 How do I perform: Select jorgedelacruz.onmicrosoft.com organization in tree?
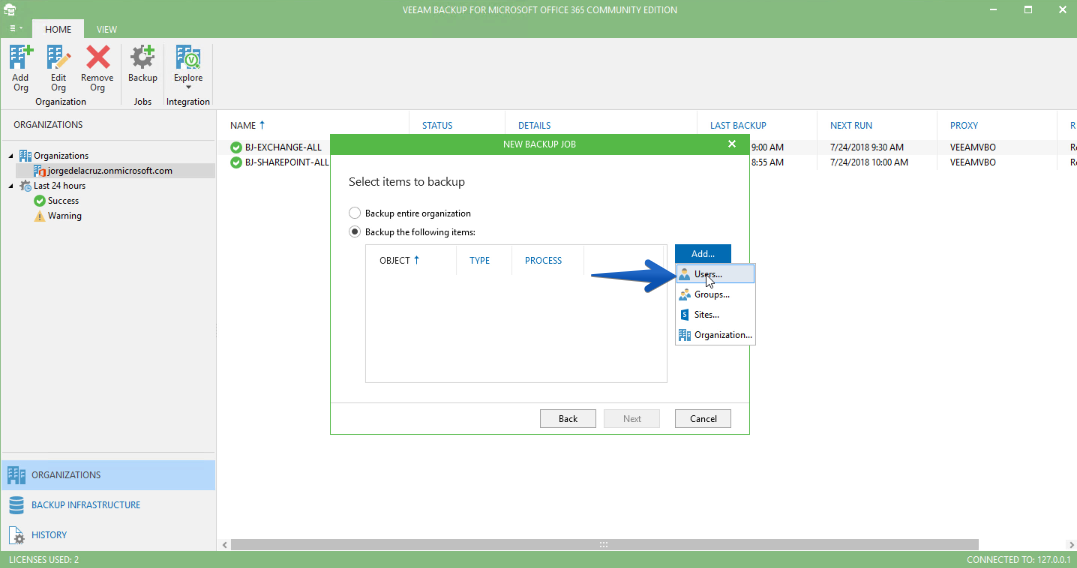110,171
